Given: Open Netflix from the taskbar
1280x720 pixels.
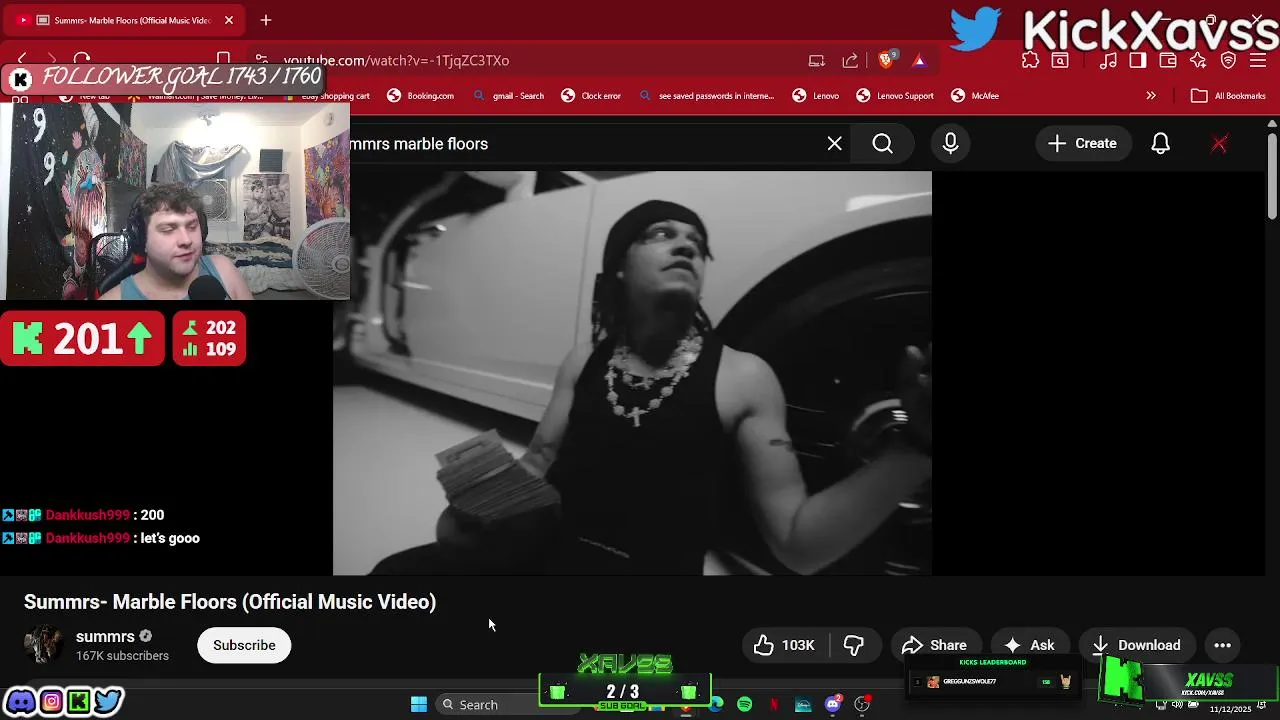Looking at the screenshot, I should pyautogui.click(x=774, y=704).
